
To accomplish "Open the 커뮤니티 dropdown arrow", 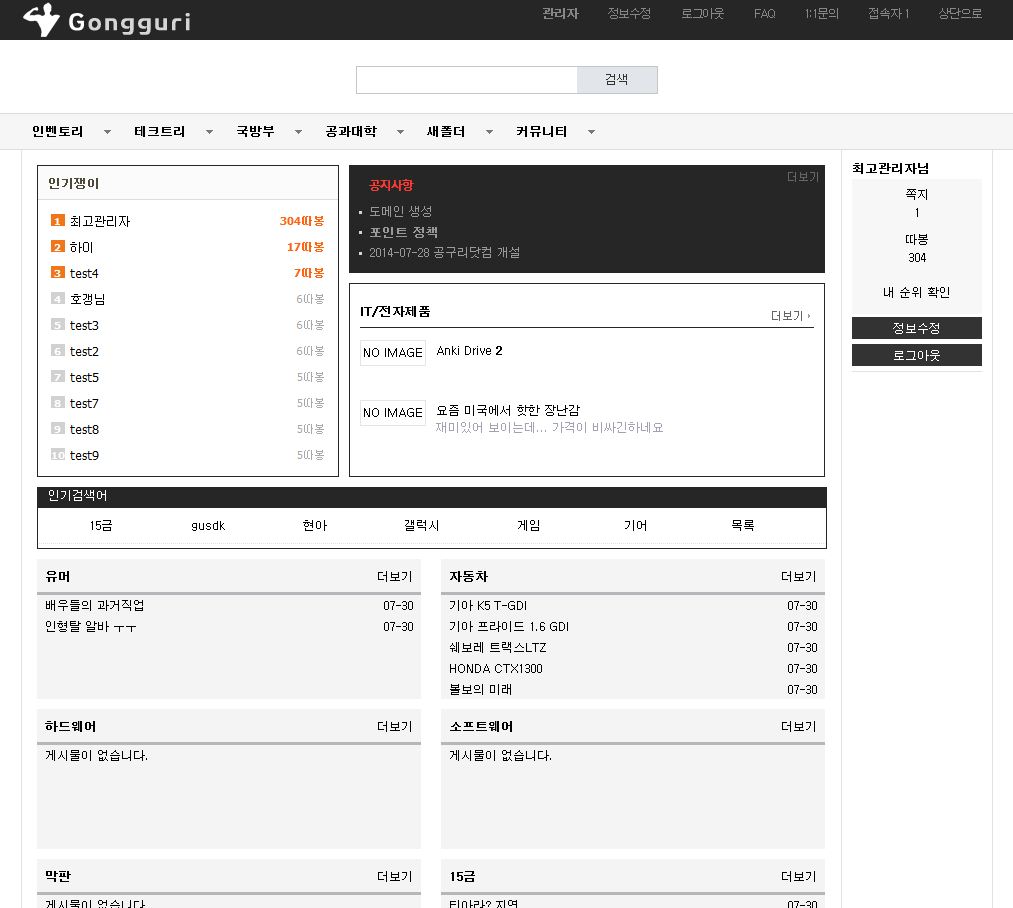I will pos(591,132).
